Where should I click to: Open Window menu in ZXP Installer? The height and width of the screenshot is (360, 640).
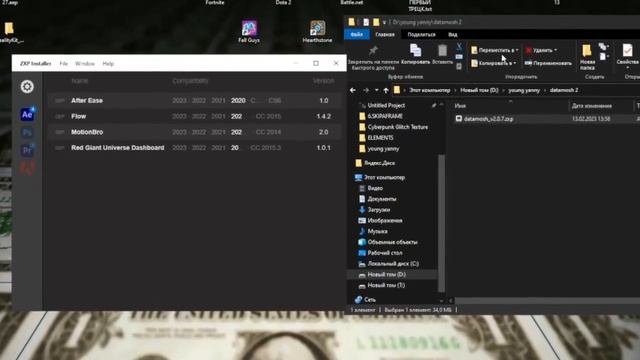point(85,64)
